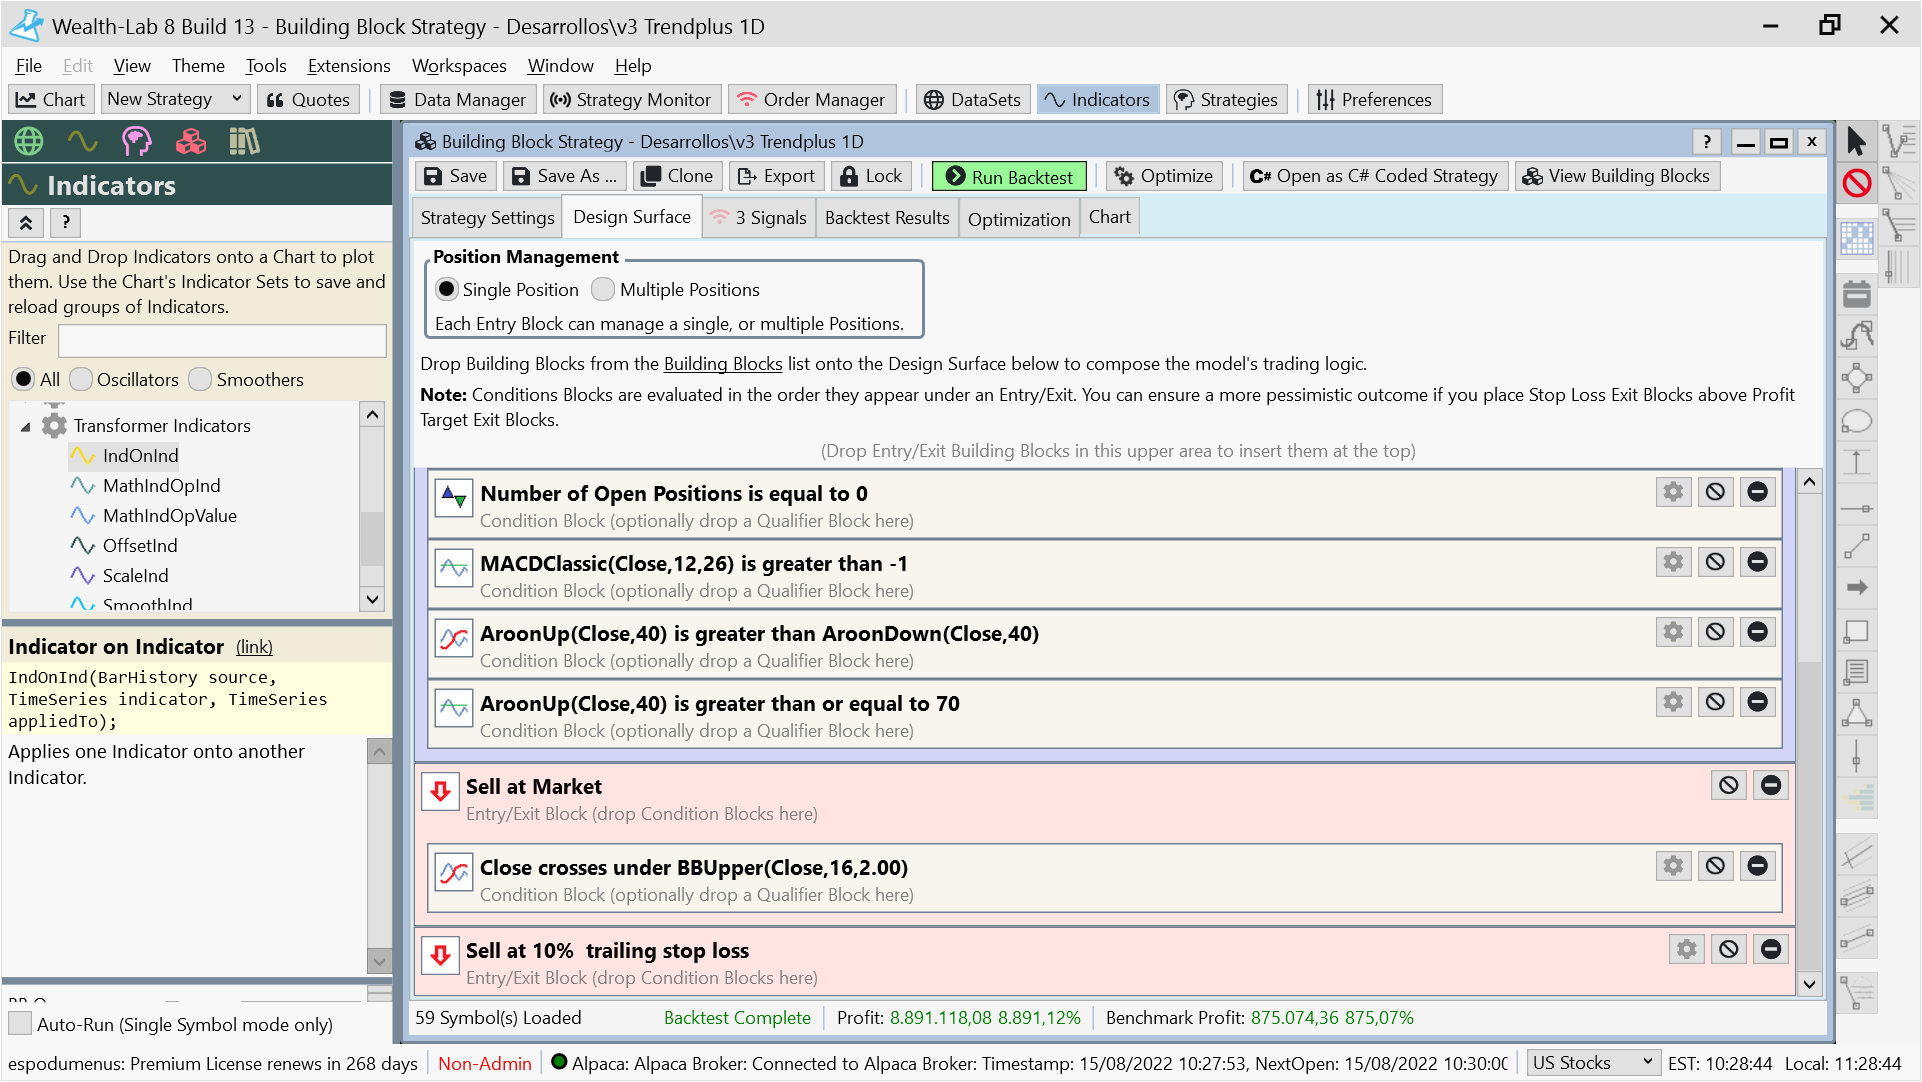This screenshot has width=1922, height=1082.
Task: Enable Auto-Run single symbol mode checkbox
Action: [20, 1024]
